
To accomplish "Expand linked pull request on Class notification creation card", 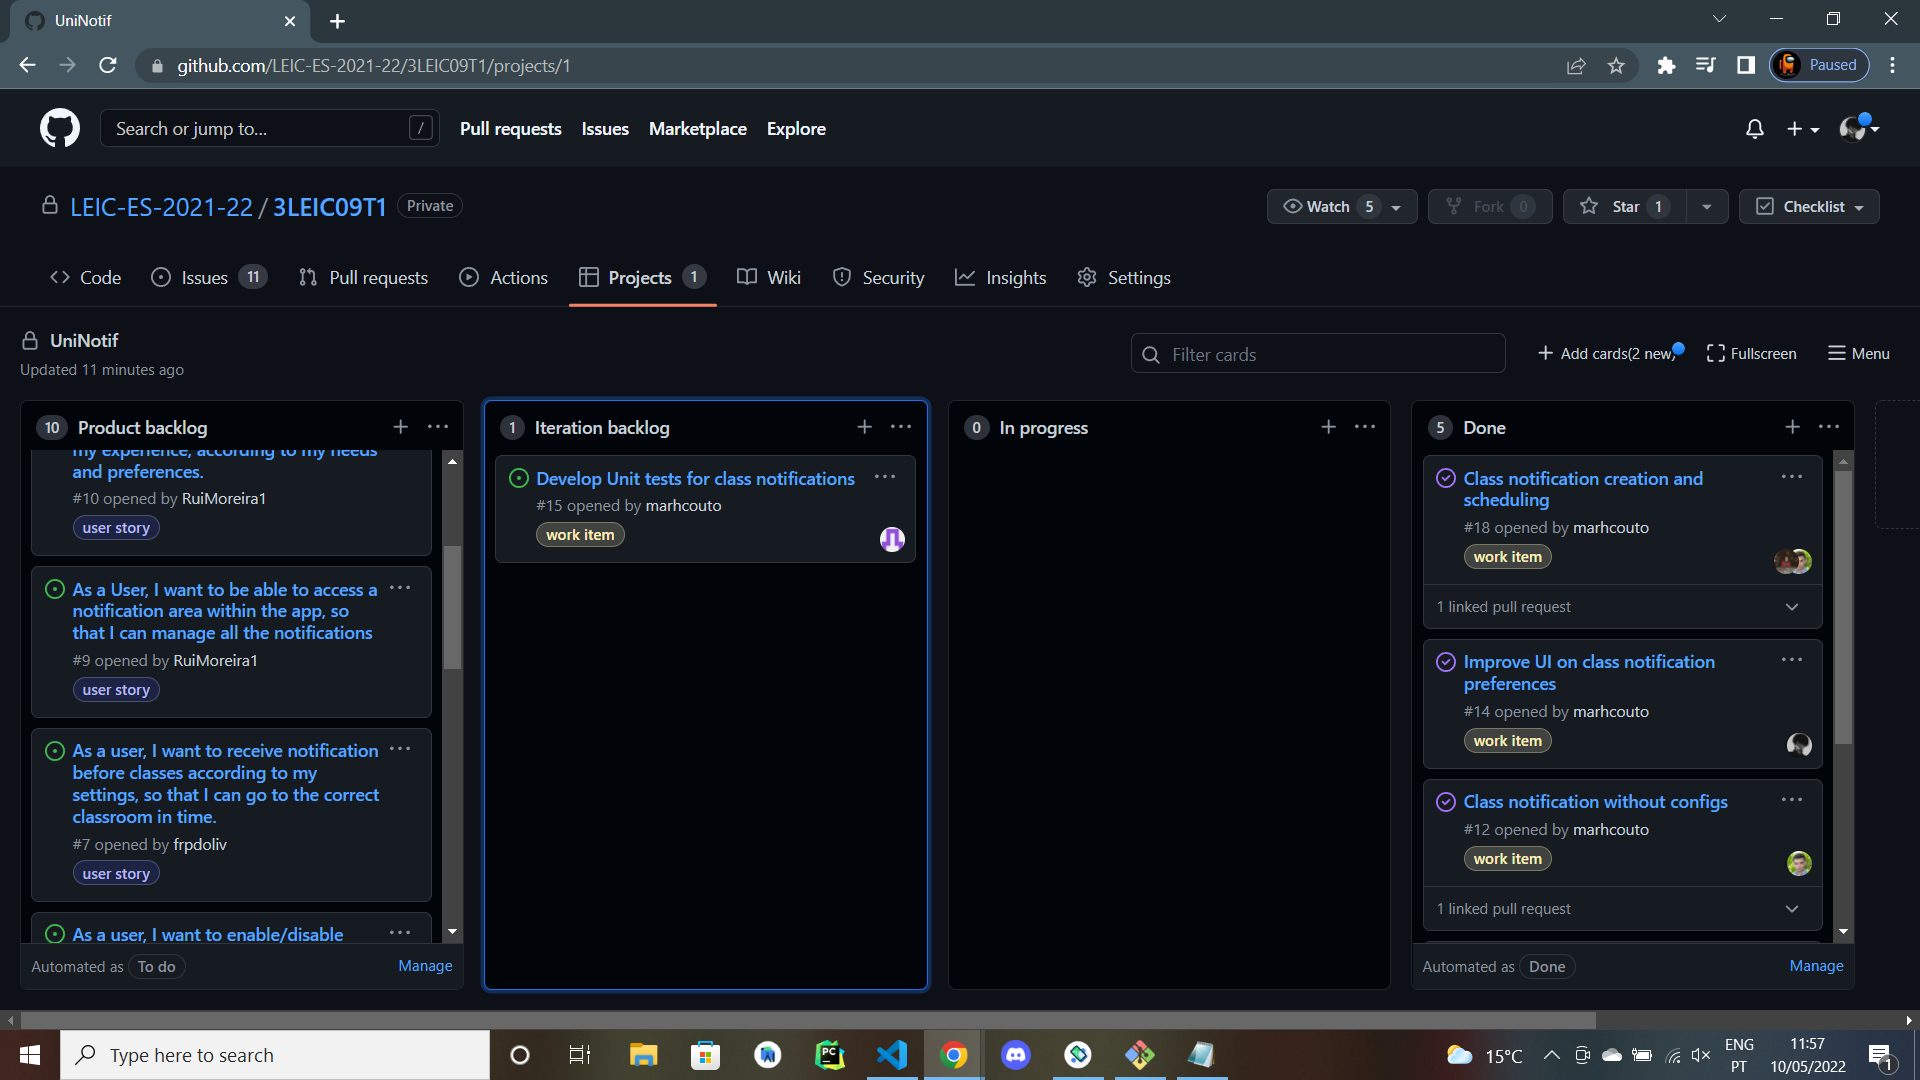I will pos(1791,607).
